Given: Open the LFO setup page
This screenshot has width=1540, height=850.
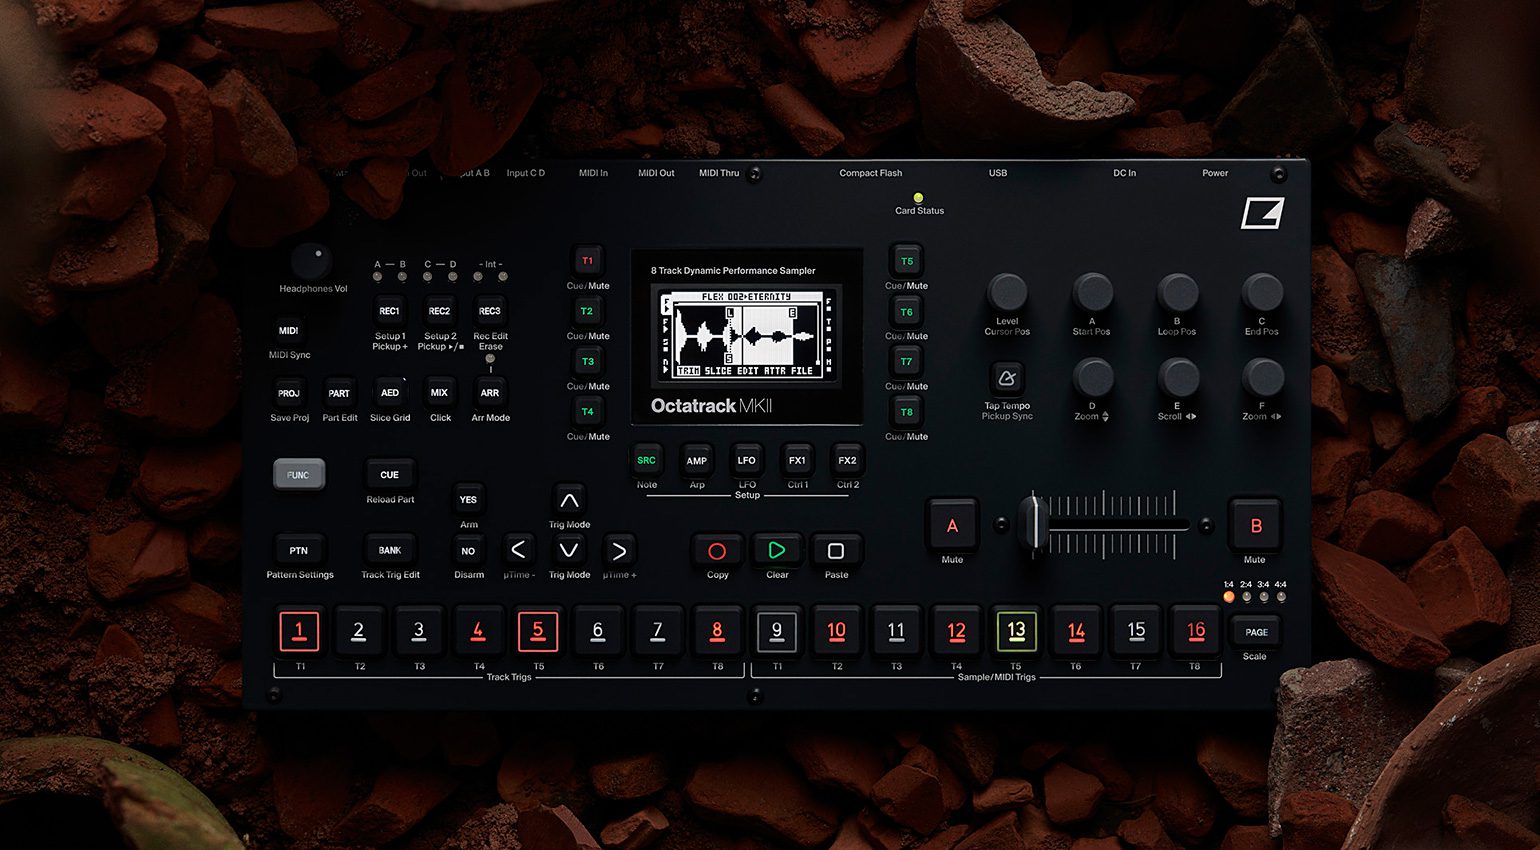Looking at the screenshot, I should point(746,461).
